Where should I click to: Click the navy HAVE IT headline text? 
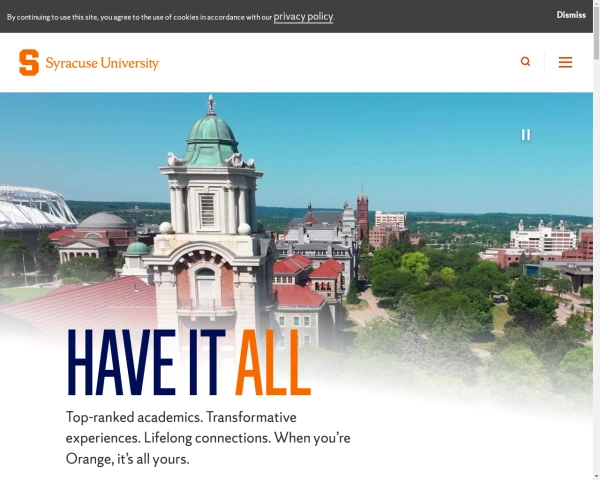pyautogui.click(x=146, y=362)
